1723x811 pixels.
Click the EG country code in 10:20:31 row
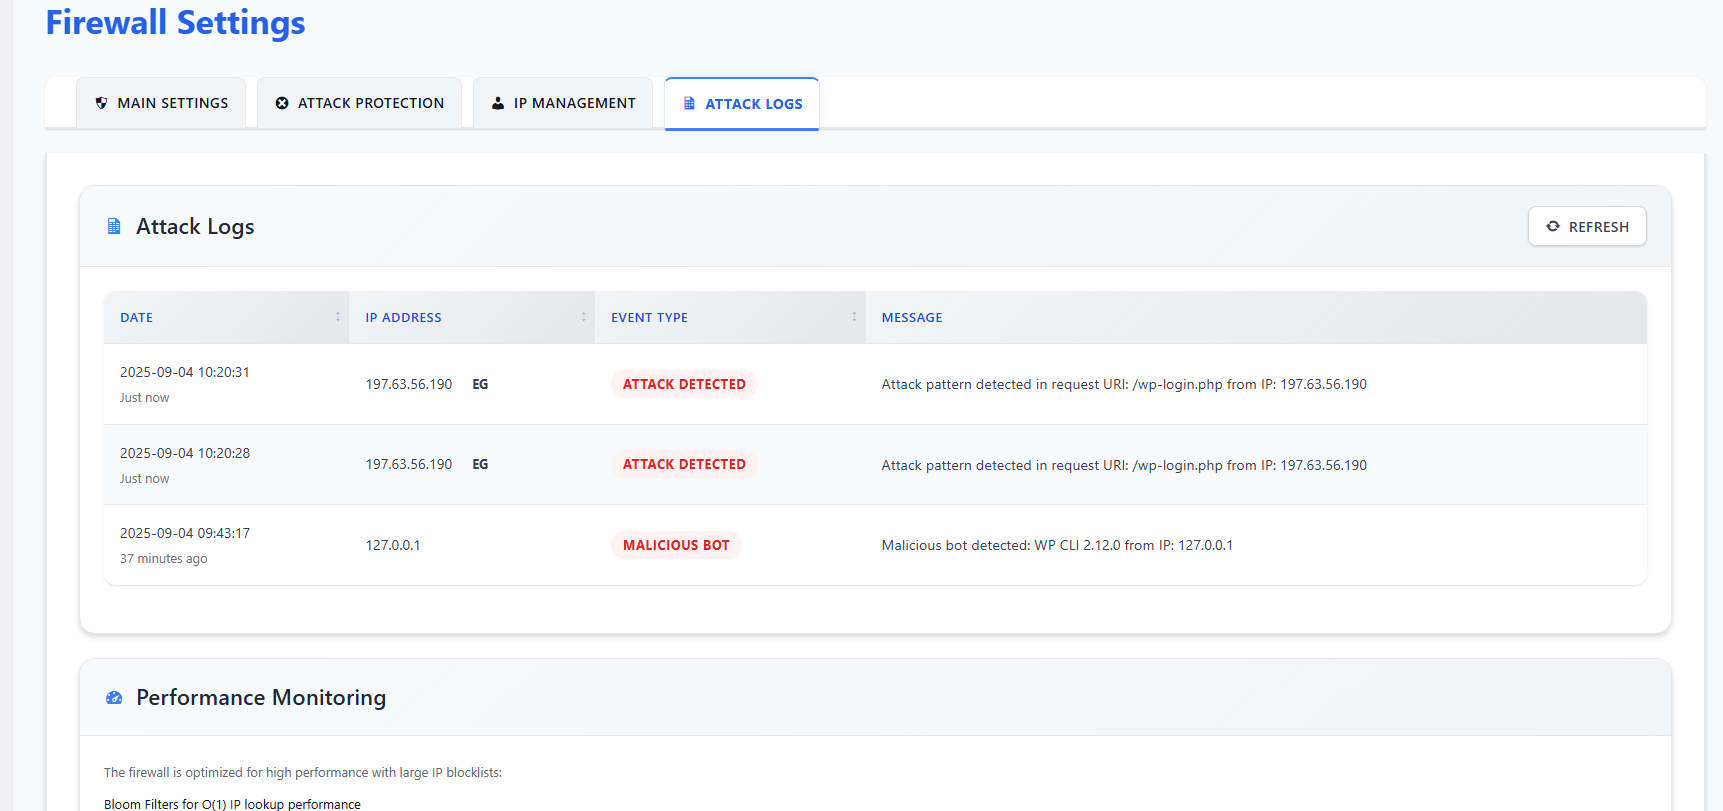[480, 384]
